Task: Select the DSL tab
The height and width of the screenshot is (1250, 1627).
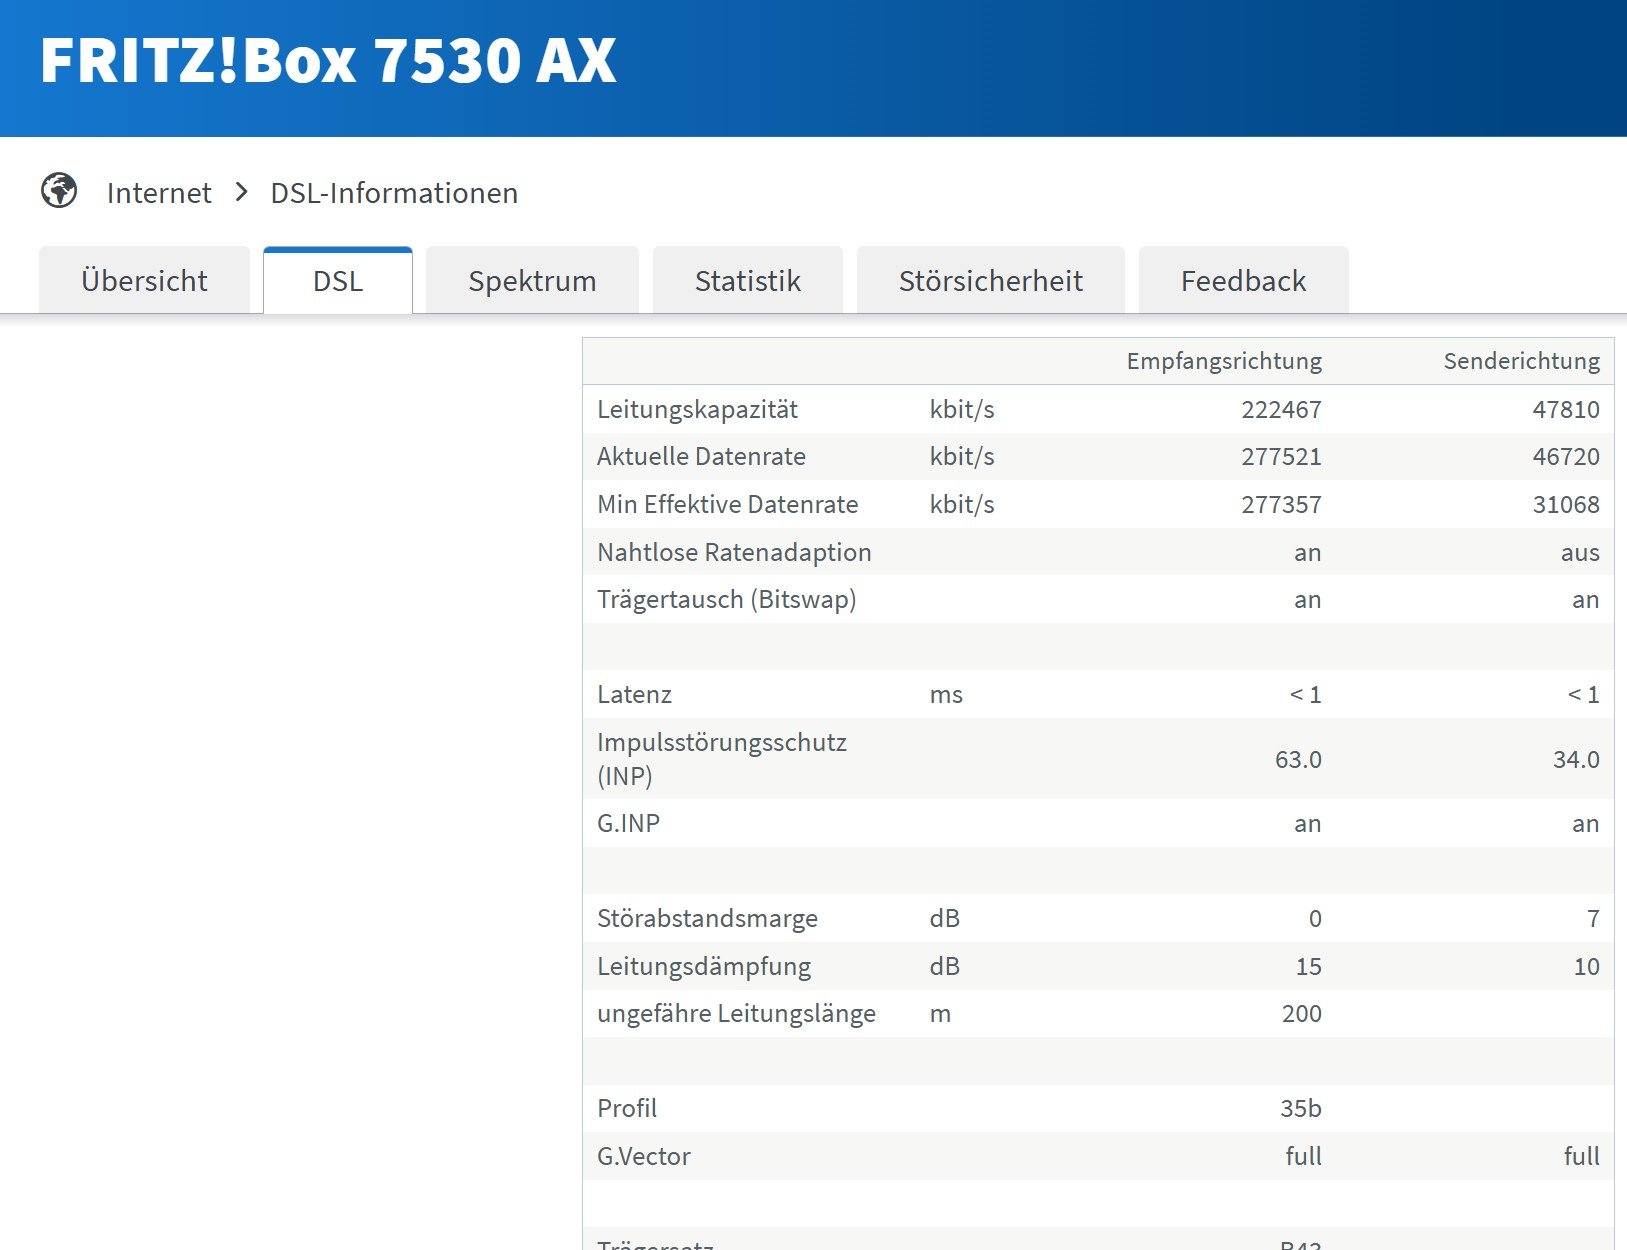Action: tap(338, 280)
